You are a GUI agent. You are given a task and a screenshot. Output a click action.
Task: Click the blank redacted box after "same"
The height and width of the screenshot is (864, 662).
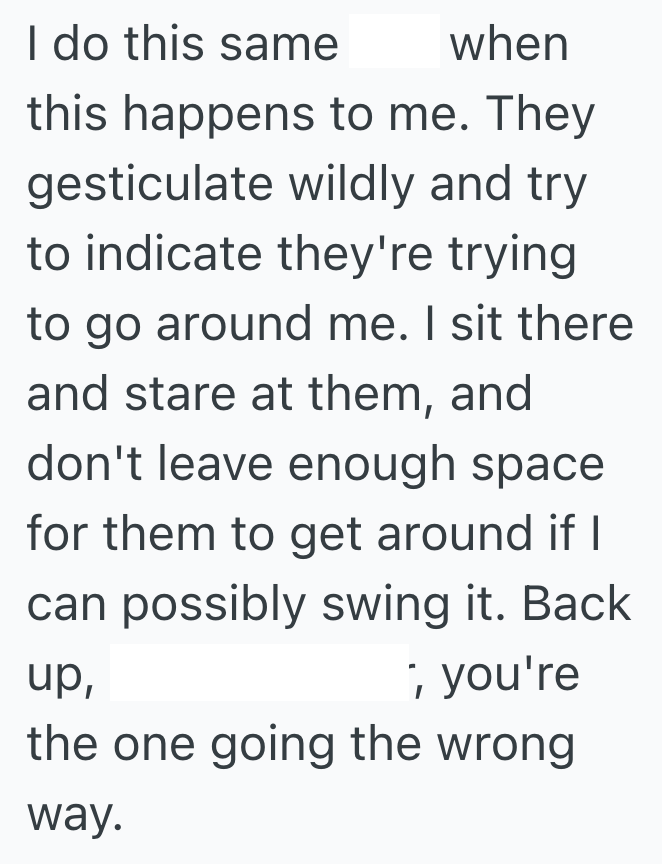(394, 42)
